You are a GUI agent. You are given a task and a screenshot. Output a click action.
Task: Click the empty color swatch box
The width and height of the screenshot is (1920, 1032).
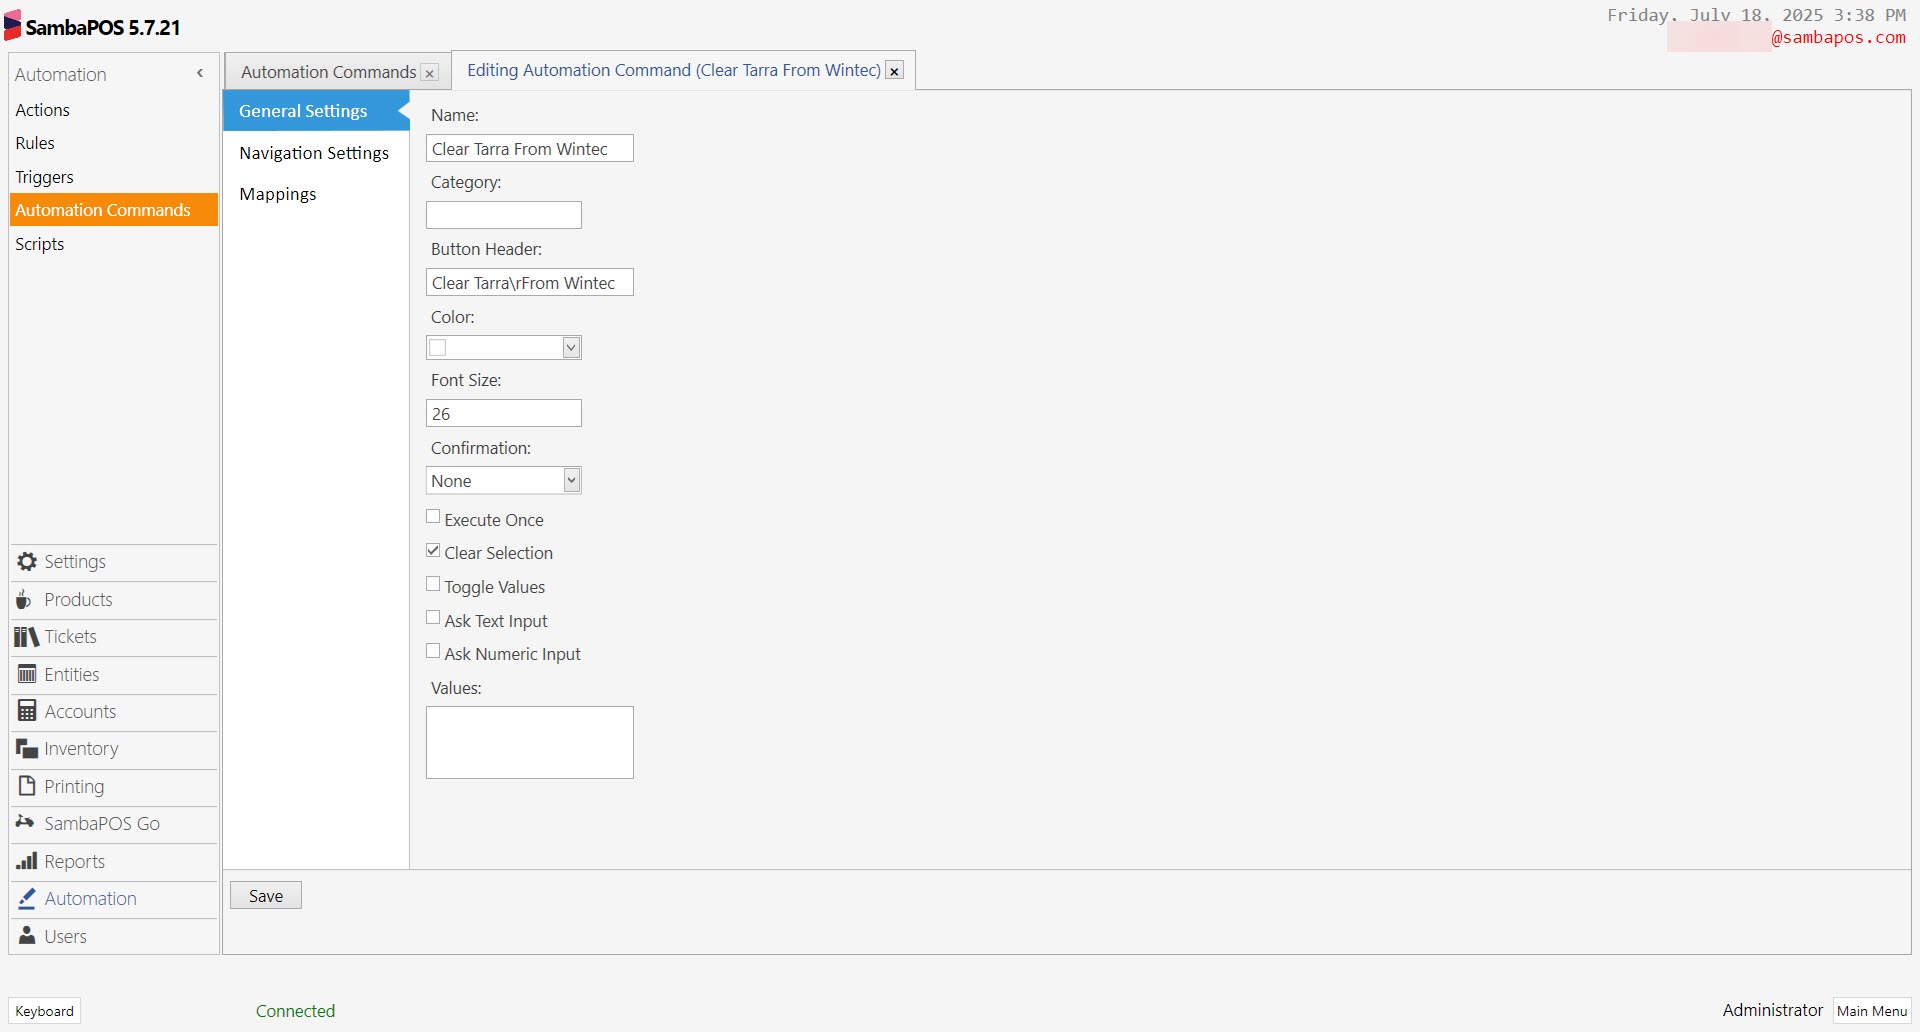click(438, 347)
